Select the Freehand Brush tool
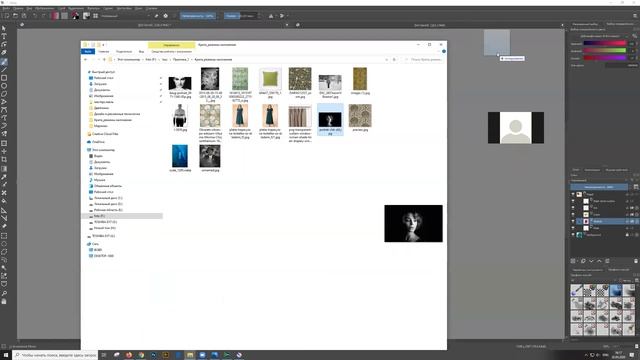The width and height of the screenshot is (640, 360). point(4,62)
